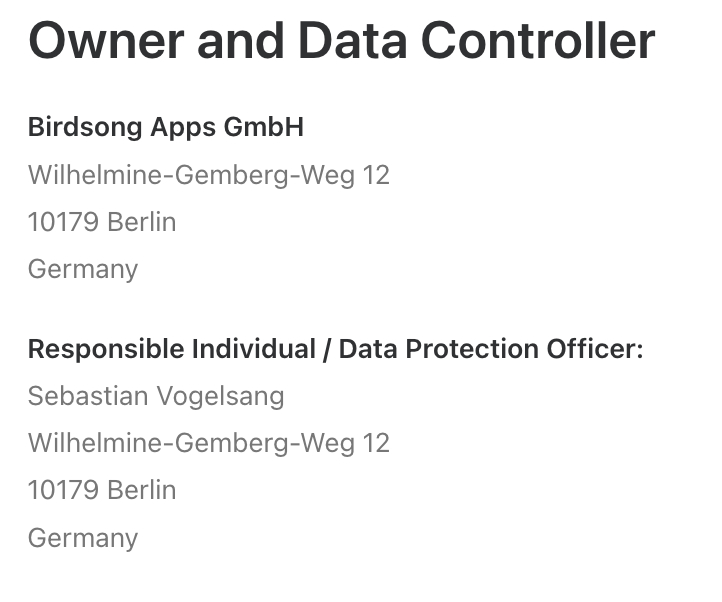The image size is (722, 602).
Task: Click the first name Sebastian
Action: 88,396
